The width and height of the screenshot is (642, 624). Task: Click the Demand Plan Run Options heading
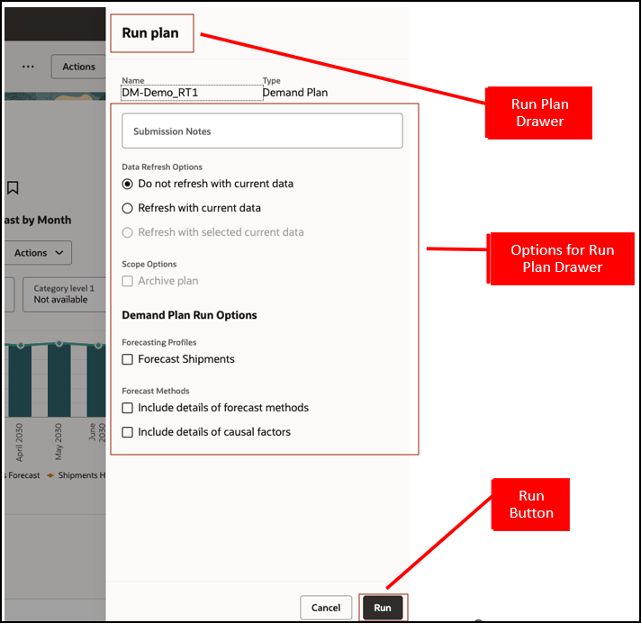(190, 315)
